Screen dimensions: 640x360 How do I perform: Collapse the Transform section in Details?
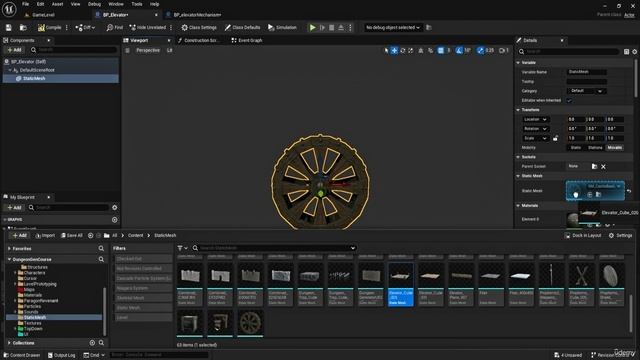(518, 110)
